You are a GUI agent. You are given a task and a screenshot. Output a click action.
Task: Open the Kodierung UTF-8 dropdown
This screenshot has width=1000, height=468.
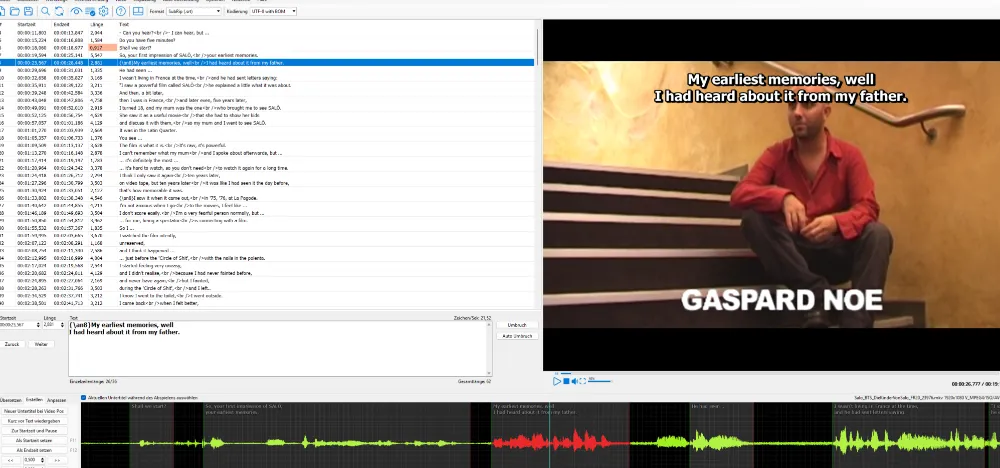tap(274, 11)
